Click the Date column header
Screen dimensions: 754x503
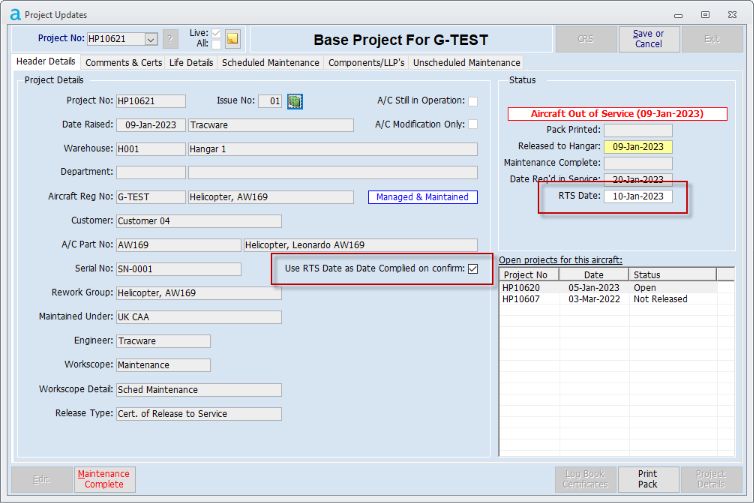[594, 275]
